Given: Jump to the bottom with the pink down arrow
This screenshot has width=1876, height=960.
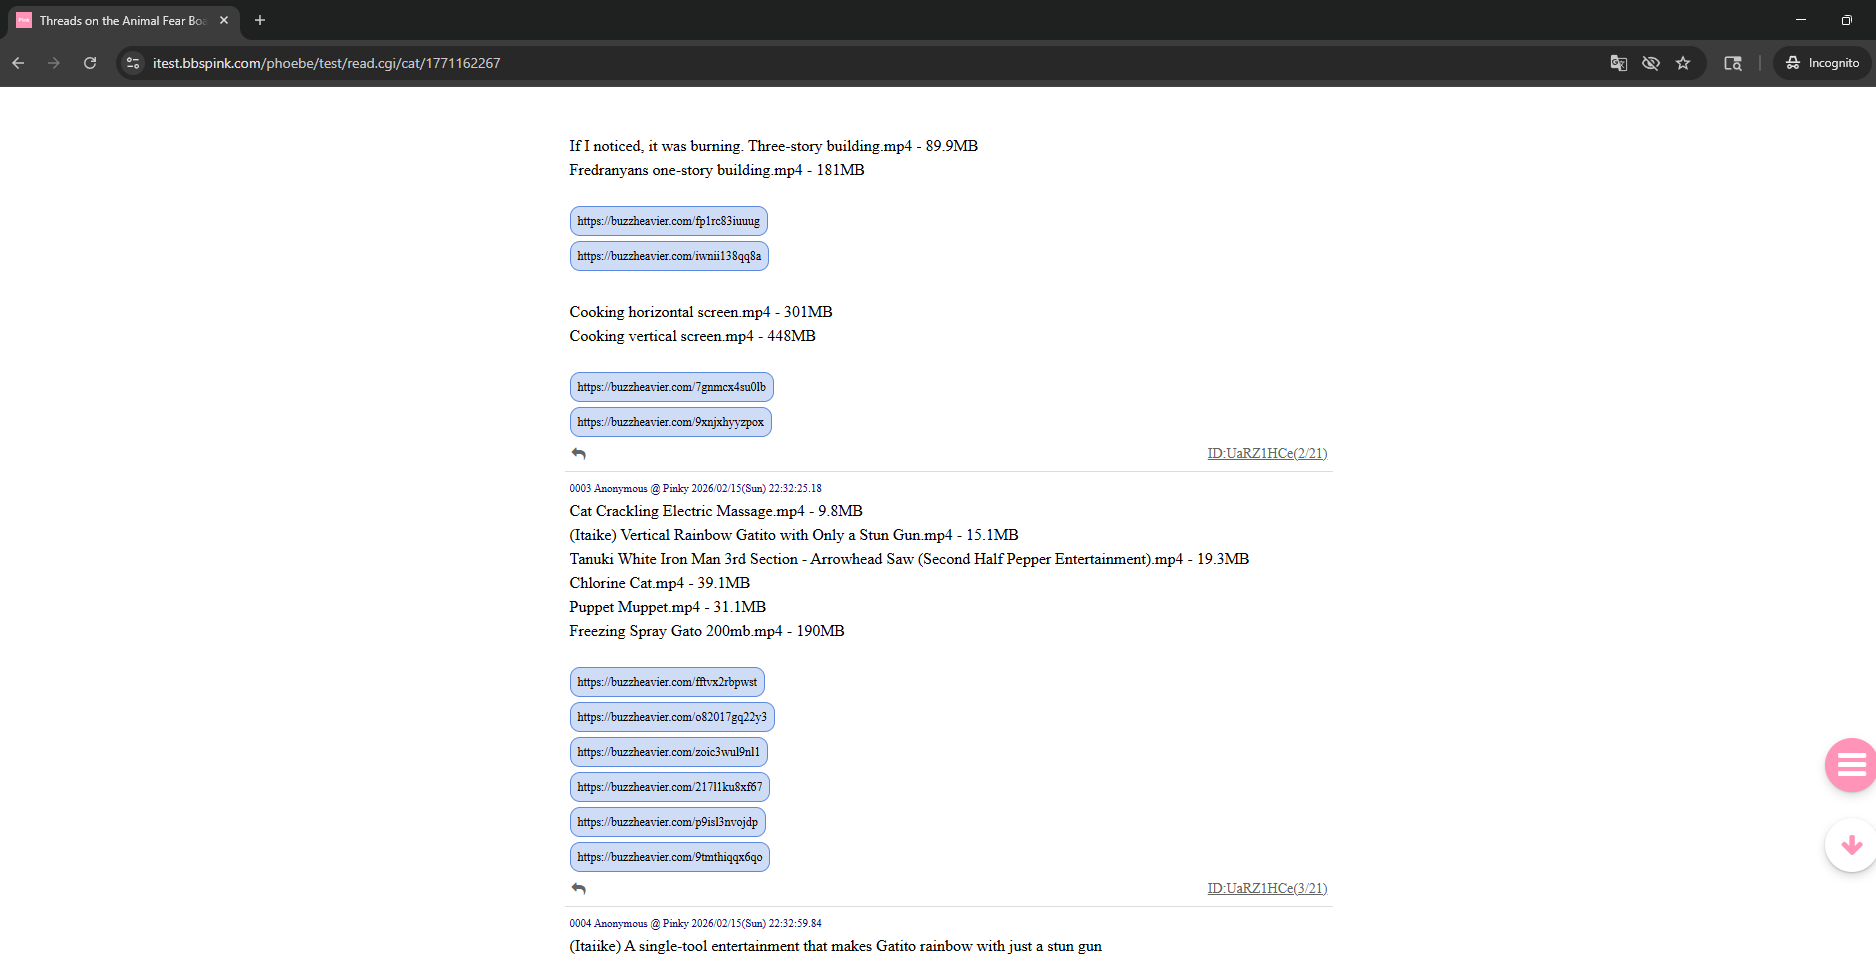Looking at the screenshot, I should pos(1851,845).
